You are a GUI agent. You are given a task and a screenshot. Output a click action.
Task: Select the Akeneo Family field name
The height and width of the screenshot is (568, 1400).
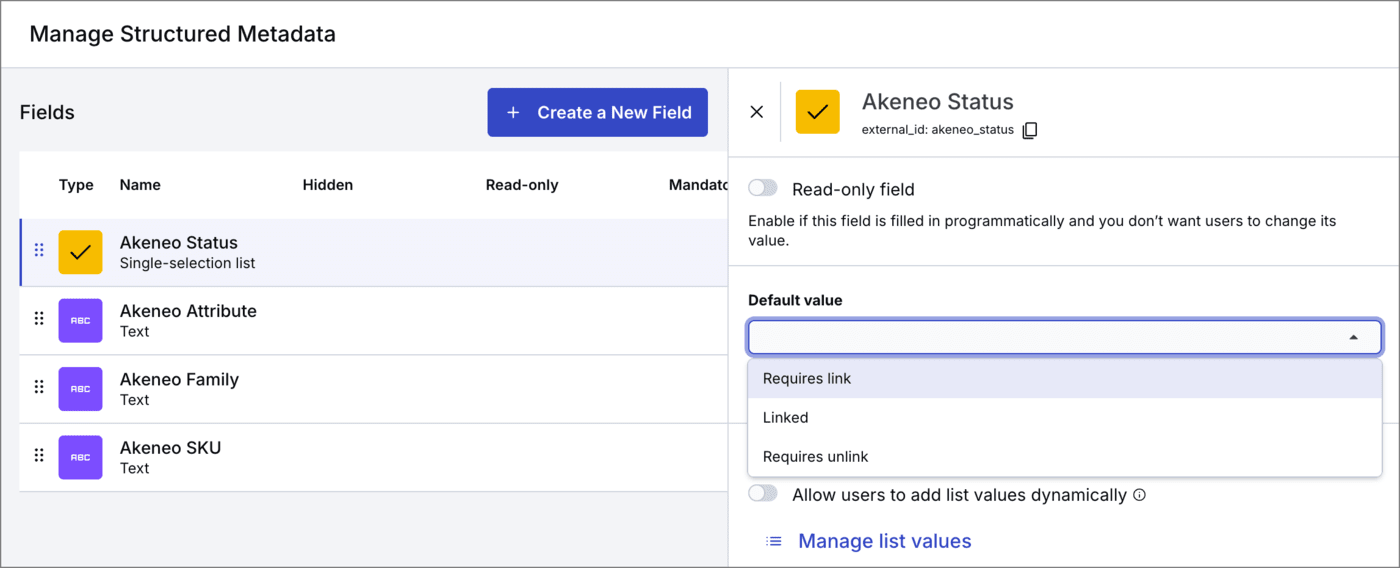(x=179, y=379)
